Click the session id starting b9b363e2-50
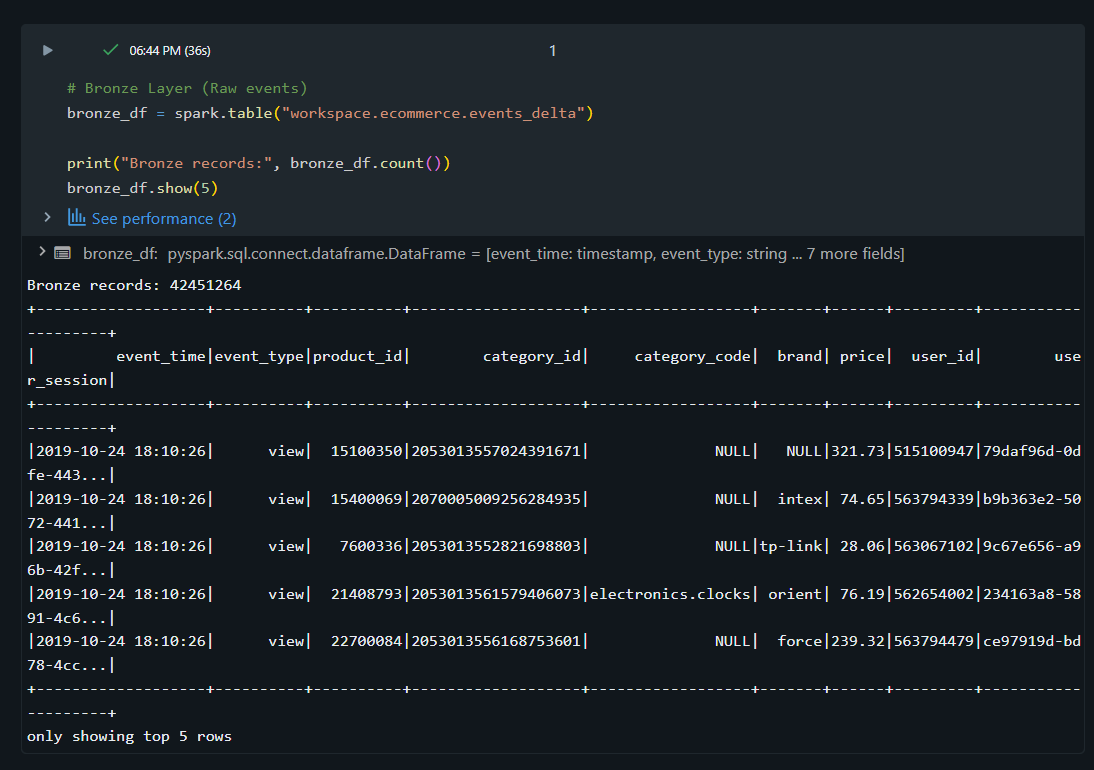1094x770 pixels. [1032, 499]
